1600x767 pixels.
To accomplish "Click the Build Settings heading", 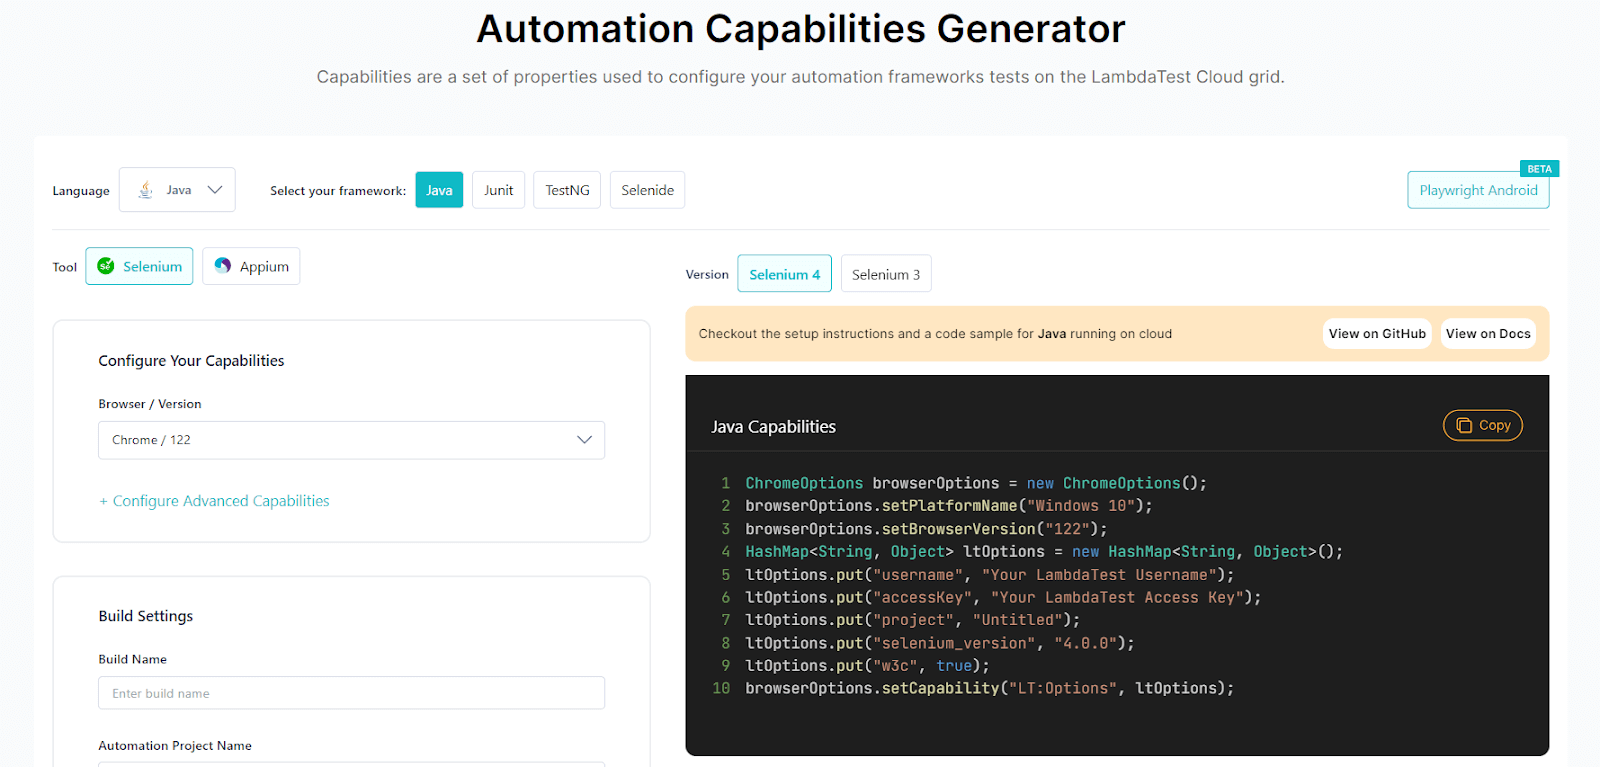I will click(x=146, y=616).
